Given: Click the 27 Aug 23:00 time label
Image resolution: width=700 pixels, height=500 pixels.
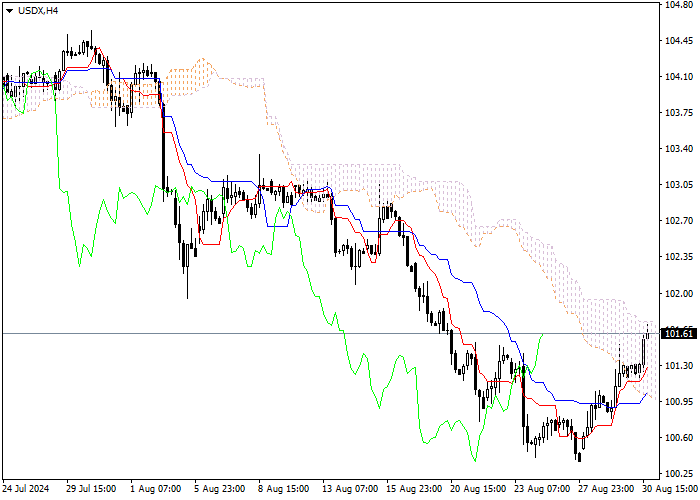Looking at the screenshot, I should point(606,489).
